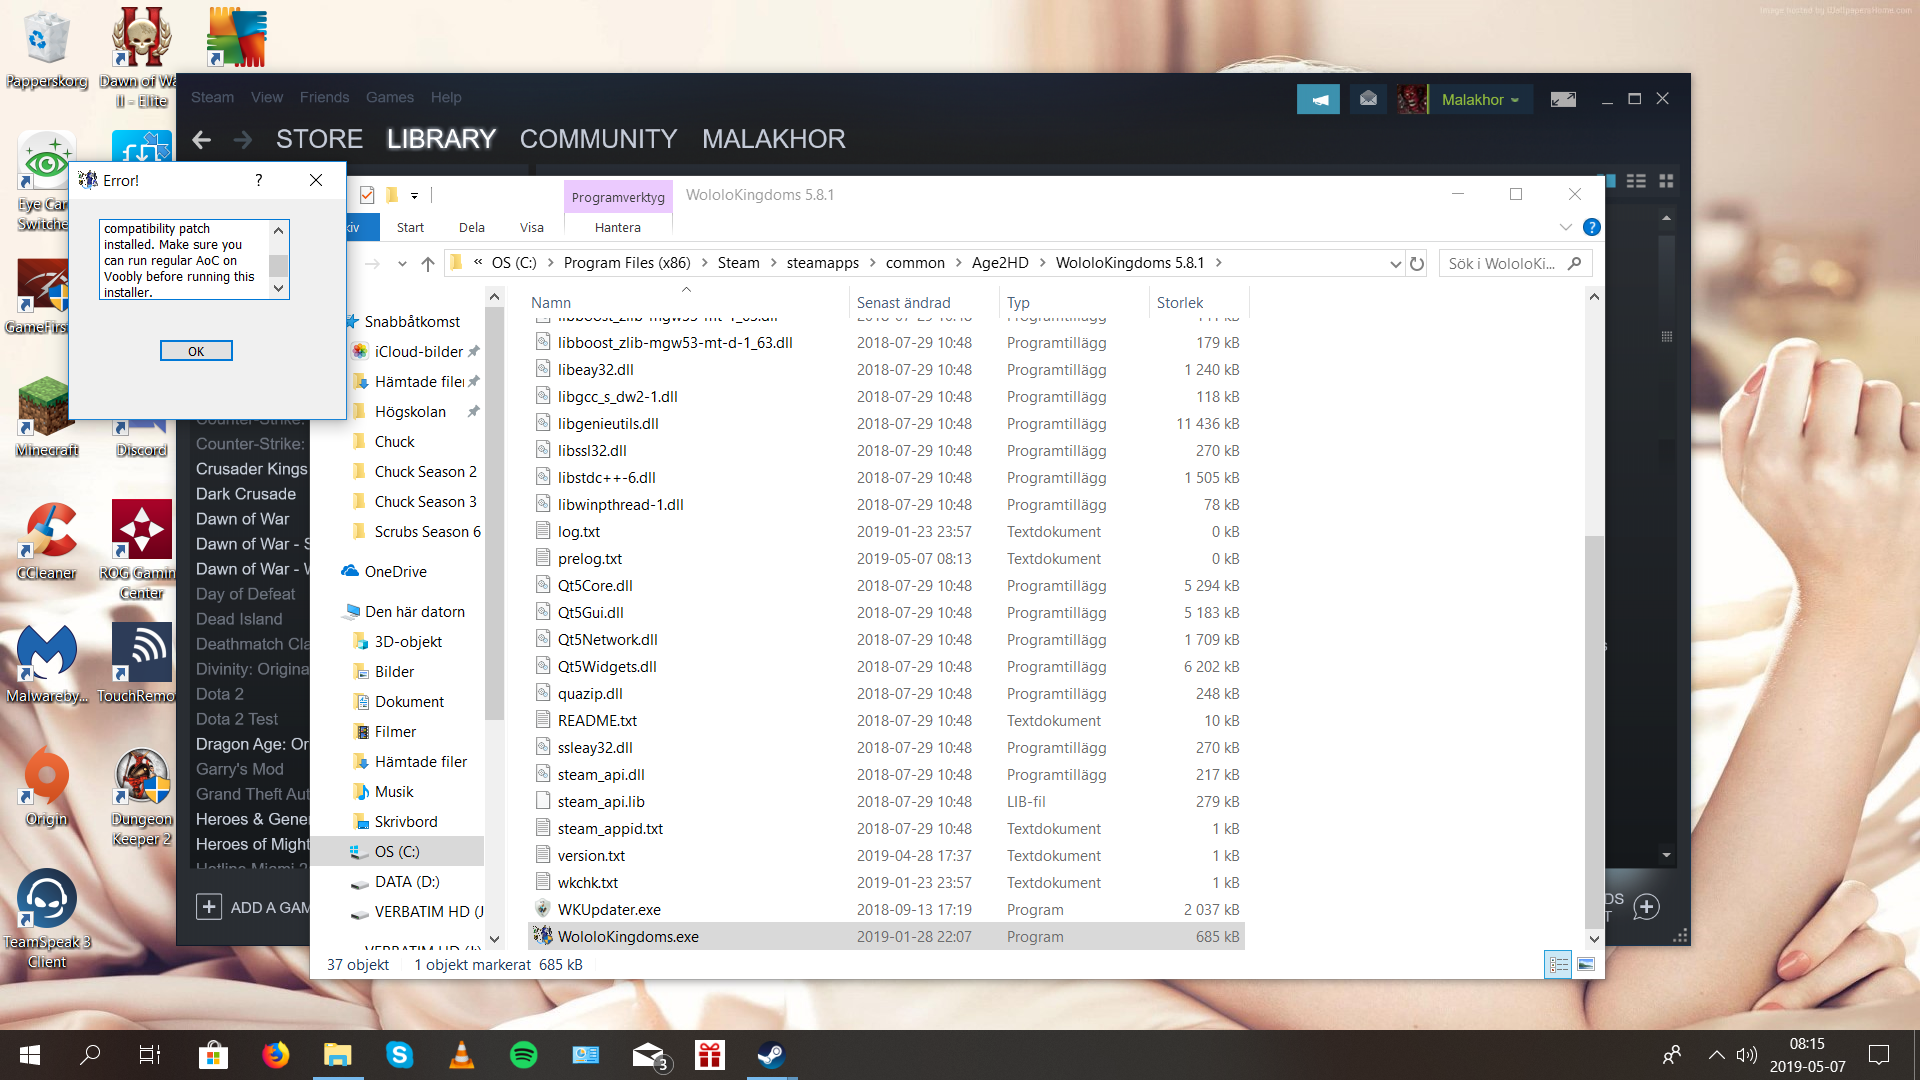Open VLC media player from taskbar

click(461, 1055)
